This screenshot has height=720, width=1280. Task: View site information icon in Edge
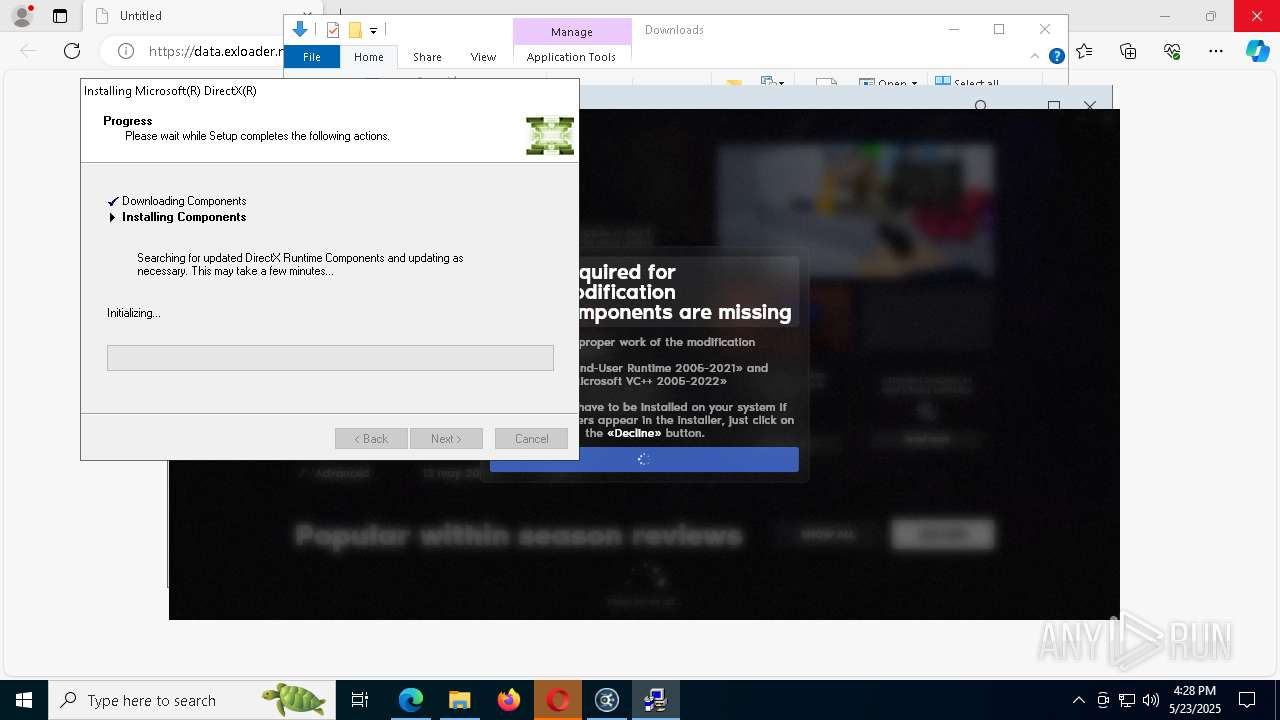tap(125, 51)
